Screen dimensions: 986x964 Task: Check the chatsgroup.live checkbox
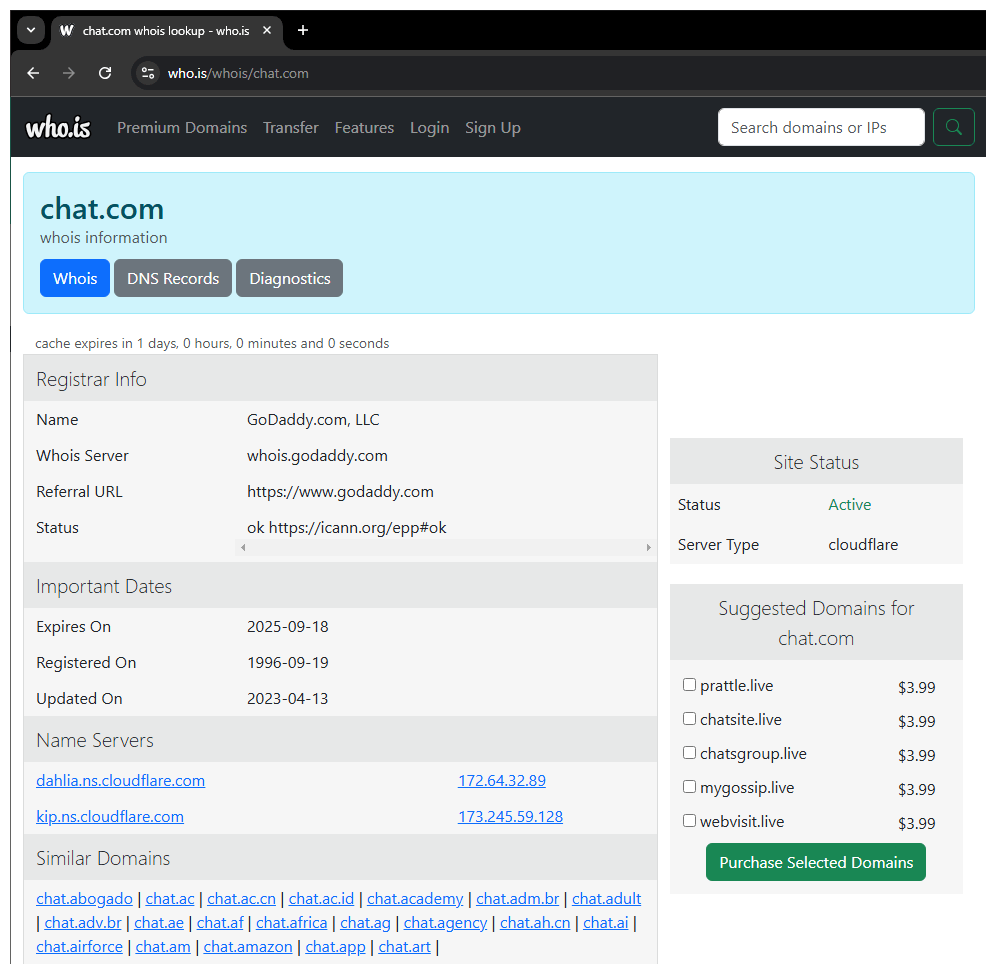689,753
